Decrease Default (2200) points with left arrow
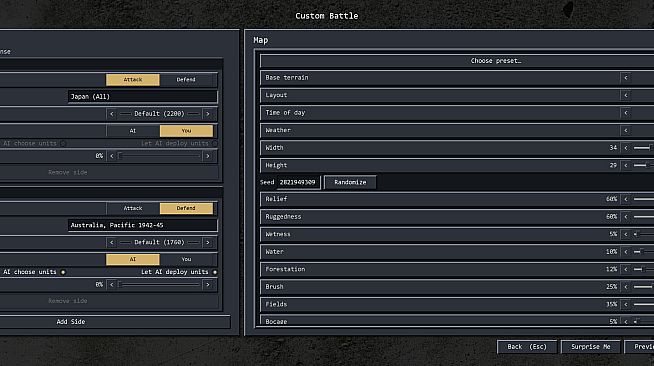The width and height of the screenshot is (654, 366). coord(111,114)
